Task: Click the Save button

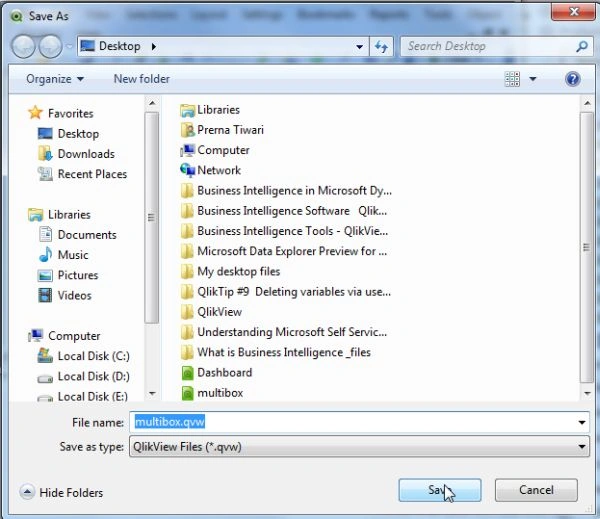Action: click(x=440, y=490)
